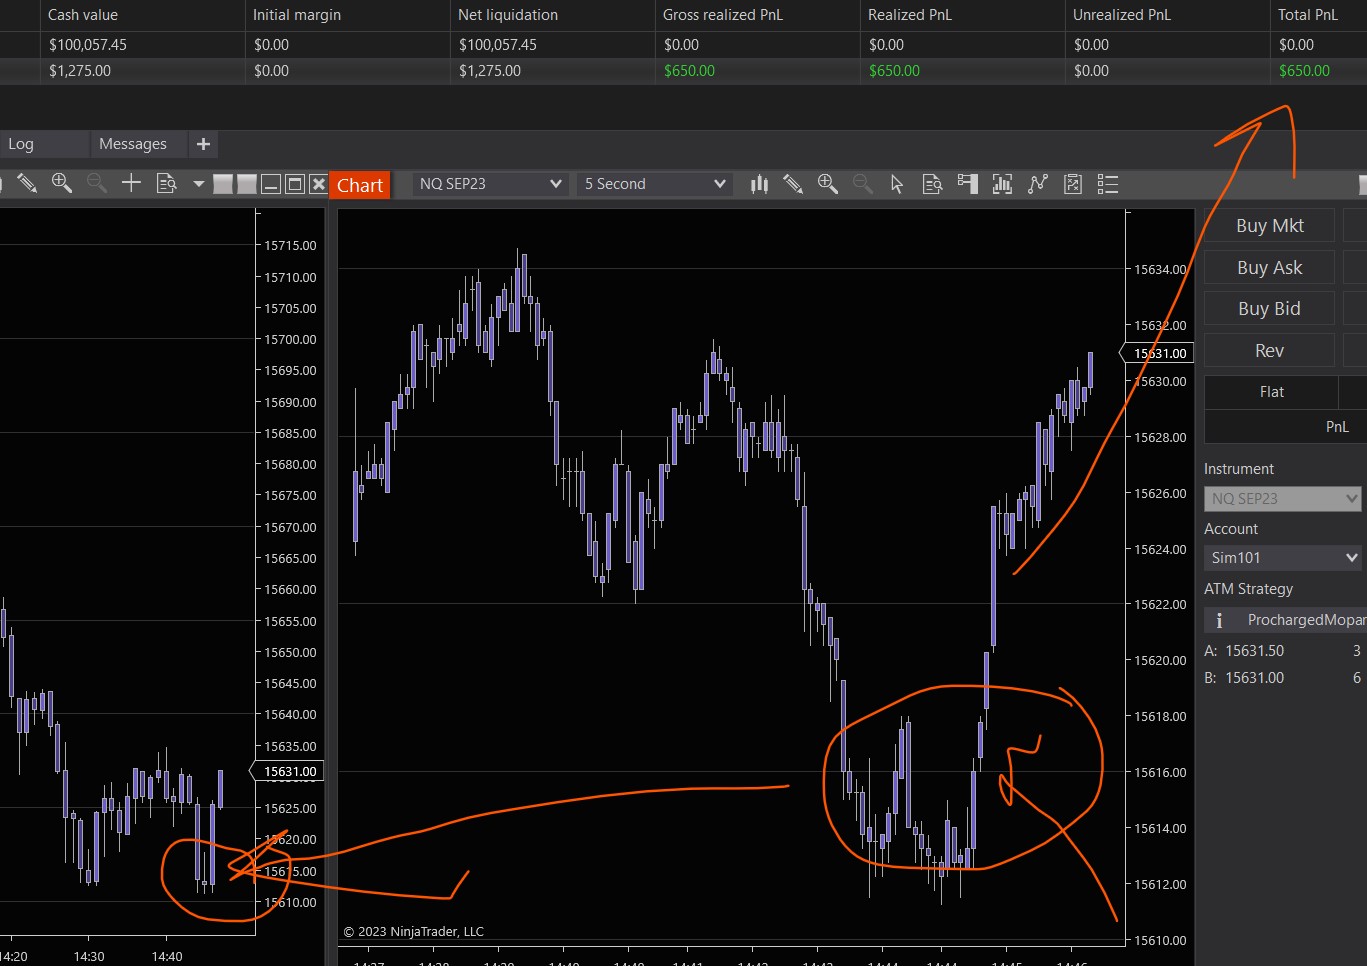Open the Sim101 Account dropdown
The height and width of the screenshot is (966, 1367).
[x=1282, y=558]
